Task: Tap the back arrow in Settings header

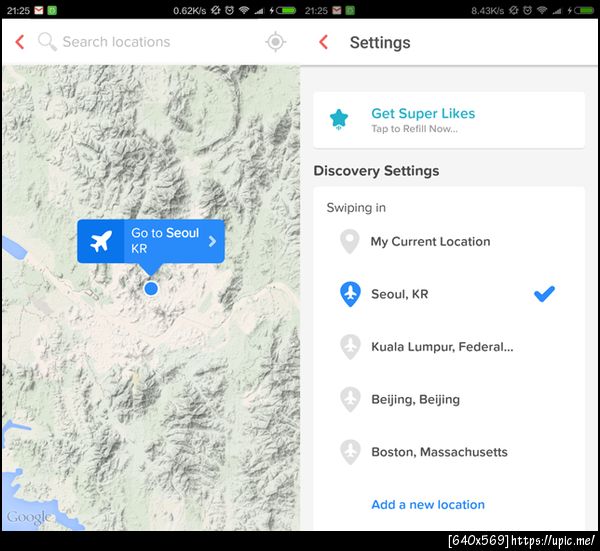Action: 324,42
